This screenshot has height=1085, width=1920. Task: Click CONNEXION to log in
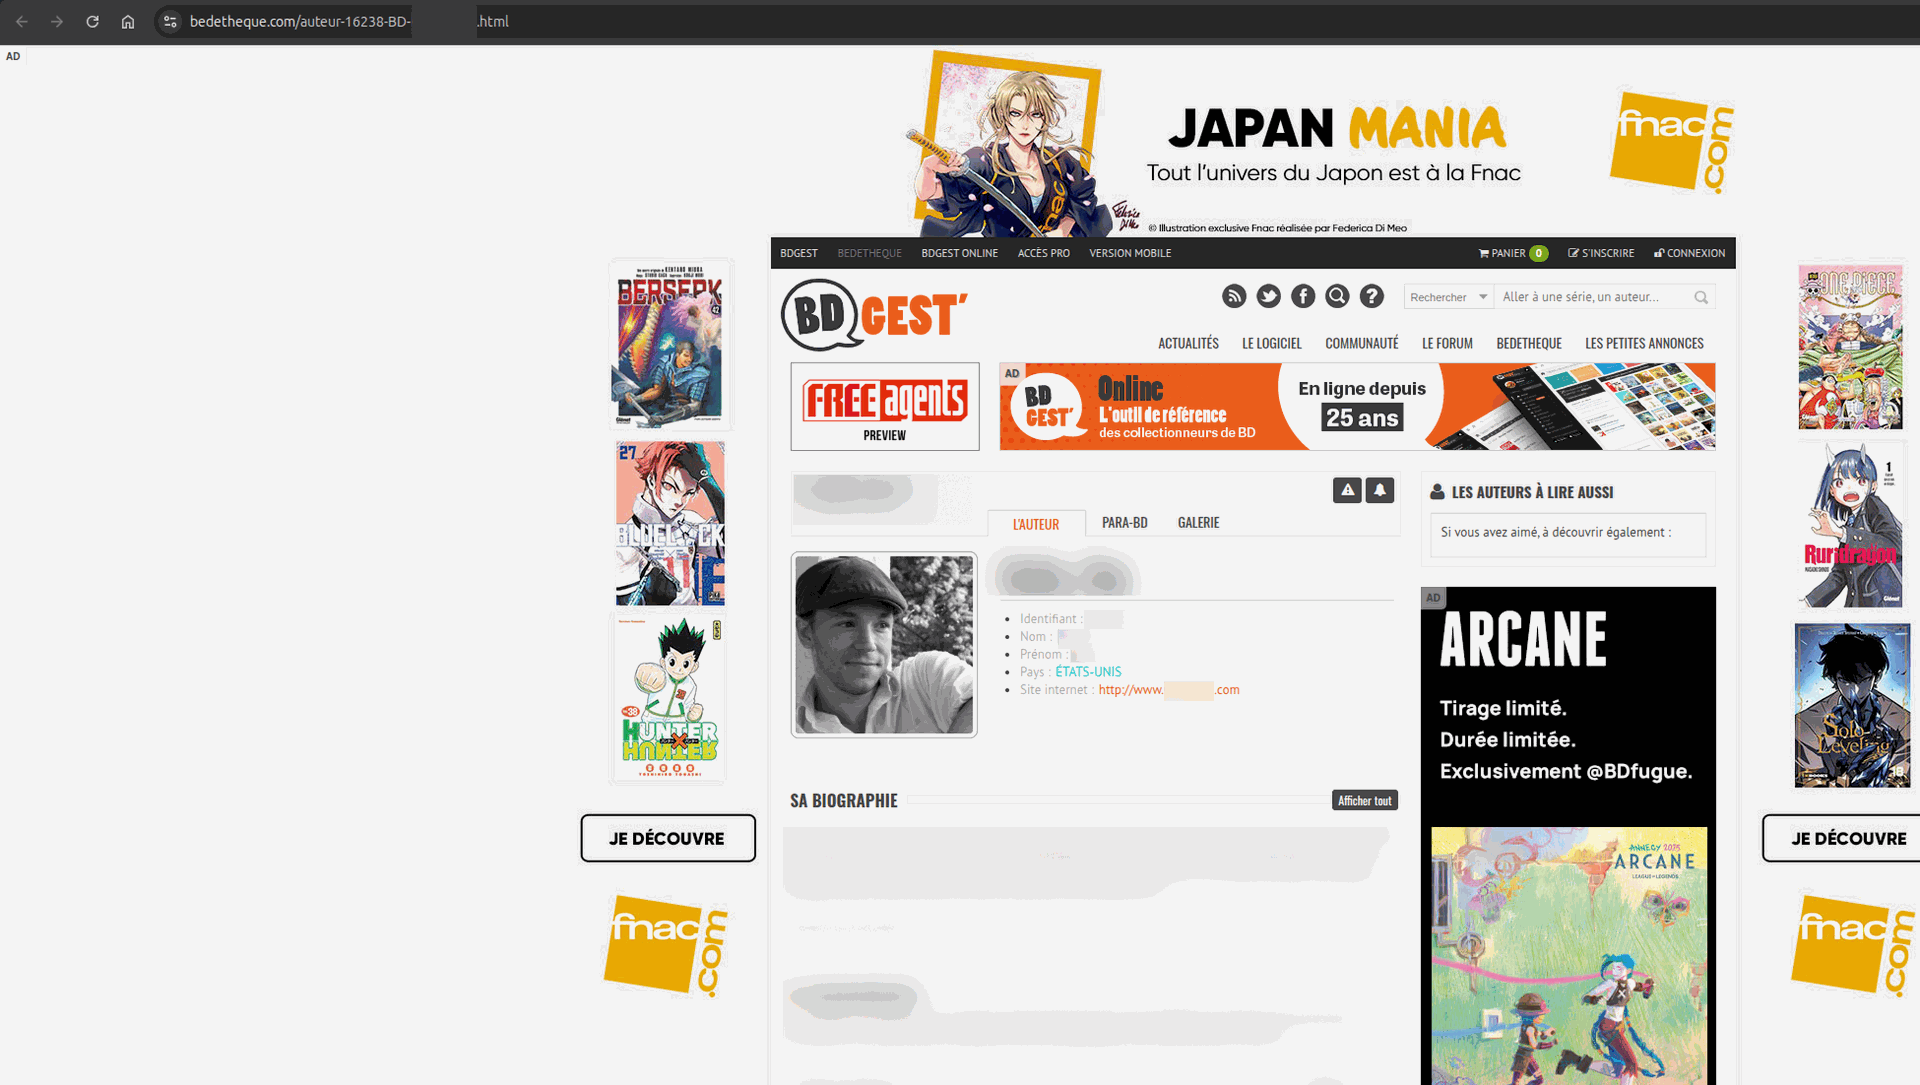coord(1689,253)
